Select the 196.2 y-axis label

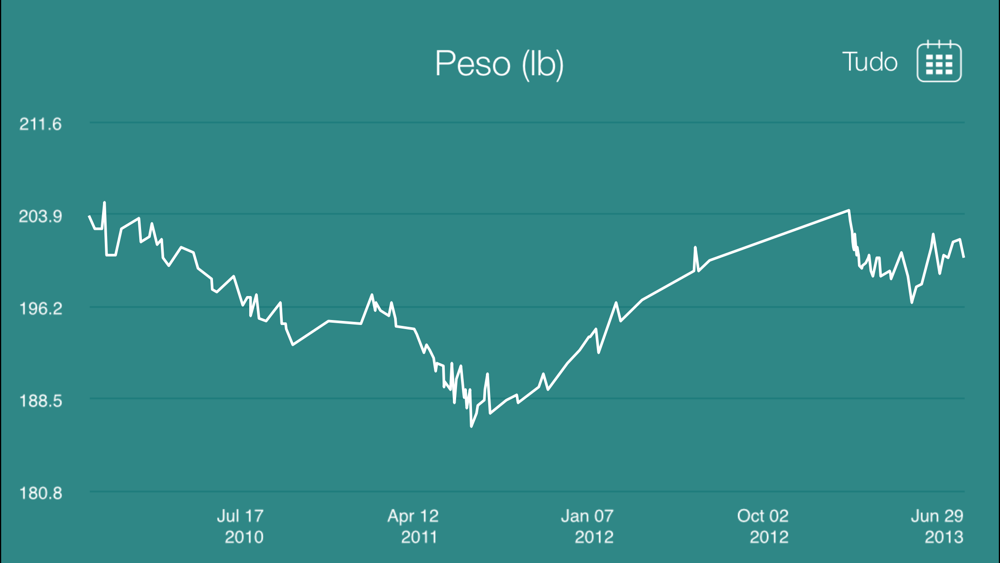pyautogui.click(x=41, y=308)
